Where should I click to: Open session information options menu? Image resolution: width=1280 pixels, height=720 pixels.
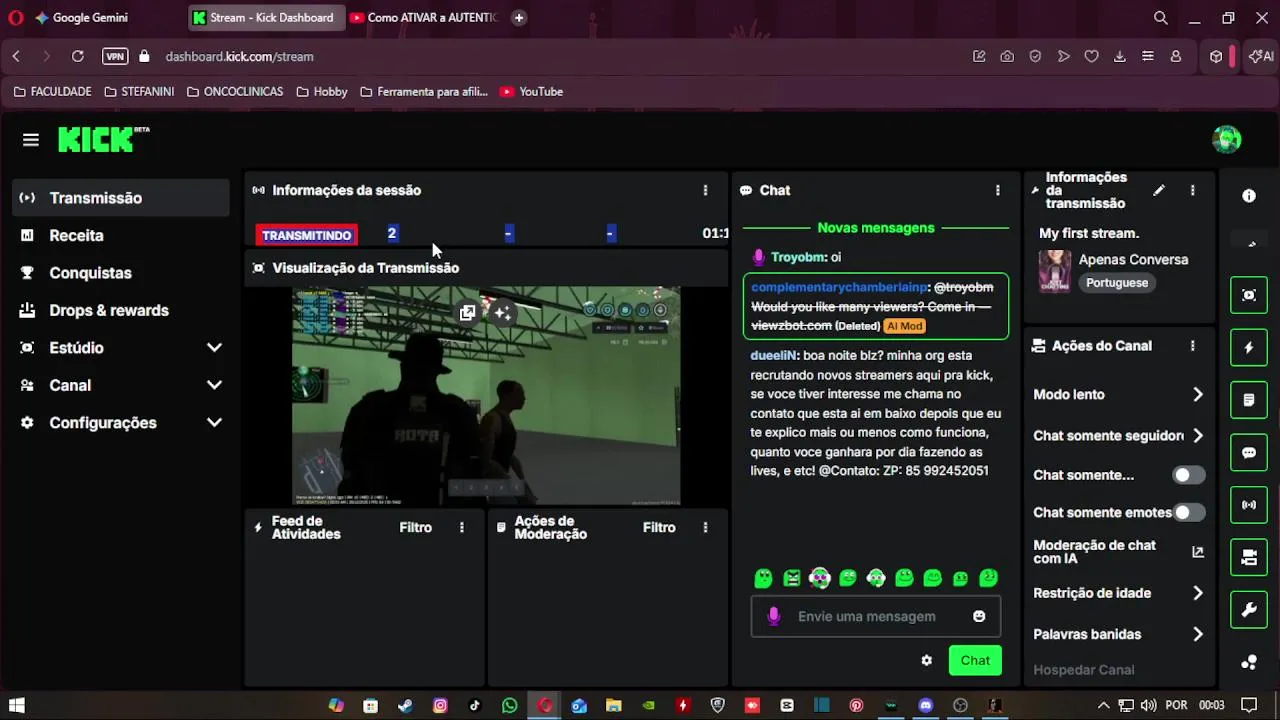[705, 190]
